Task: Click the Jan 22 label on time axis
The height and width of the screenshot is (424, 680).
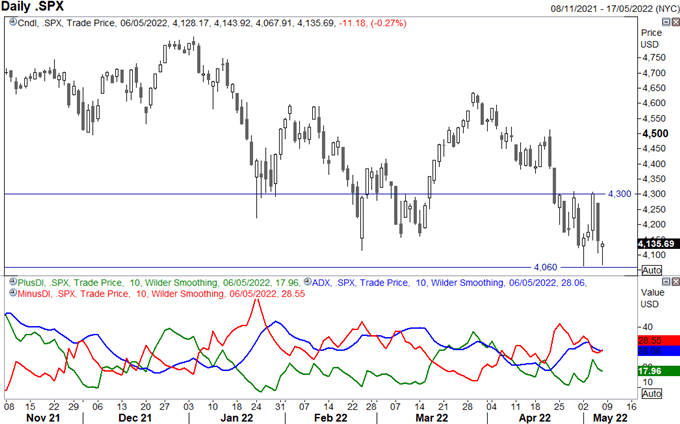Action: [x=237, y=417]
